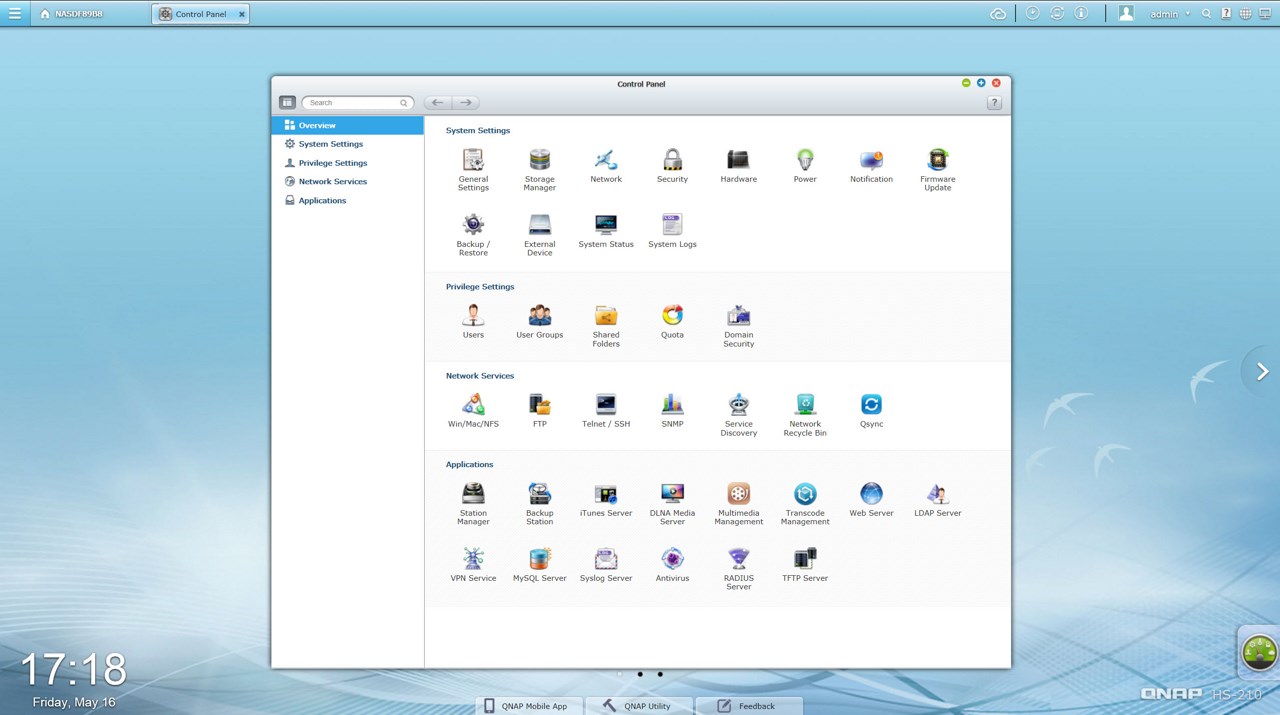The width and height of the screenshot is (1280, 715).
Task: Select Overview in the sidebar
Action: (347, 125)
